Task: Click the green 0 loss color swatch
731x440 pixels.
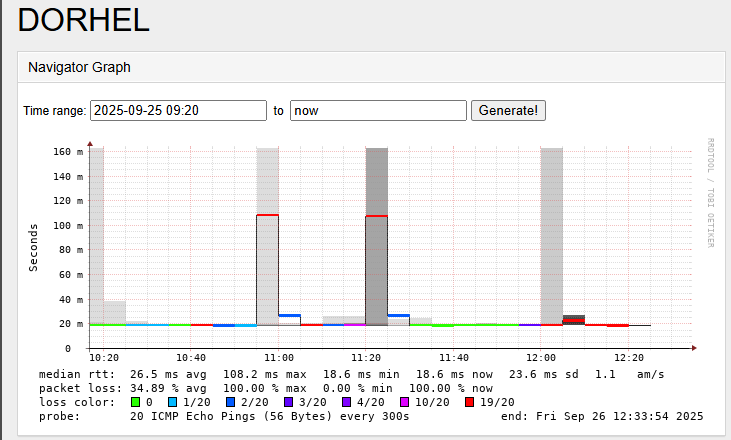Action: point(135,401)
